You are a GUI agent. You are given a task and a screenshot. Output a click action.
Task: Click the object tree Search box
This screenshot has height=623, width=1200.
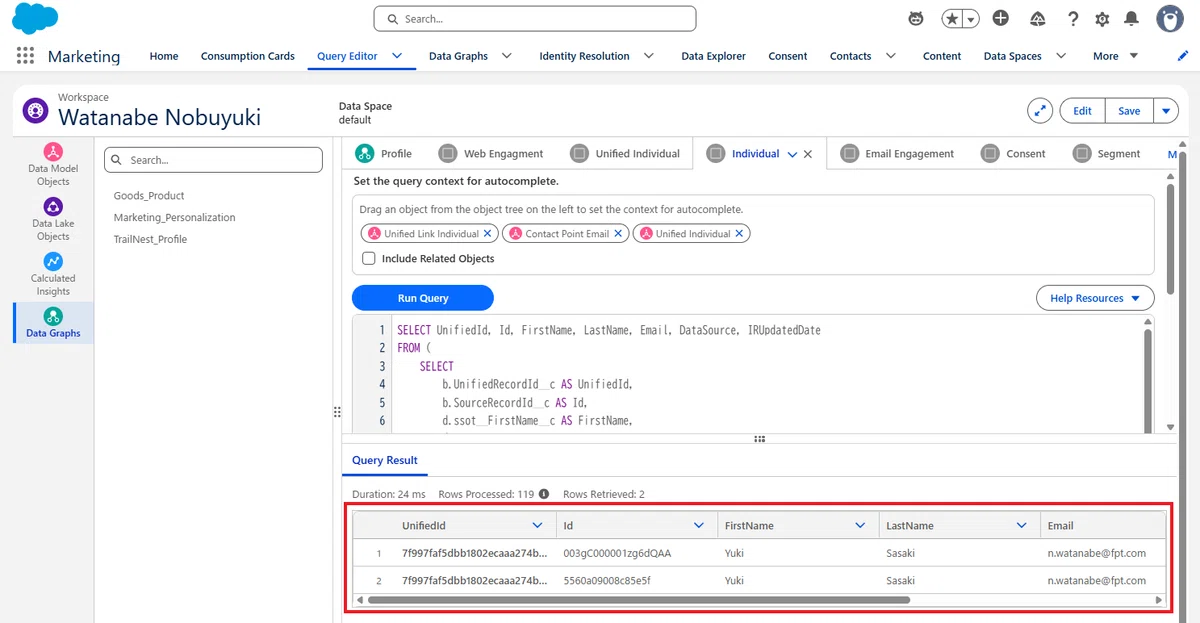pyautogui.click(x=214, y=160)
